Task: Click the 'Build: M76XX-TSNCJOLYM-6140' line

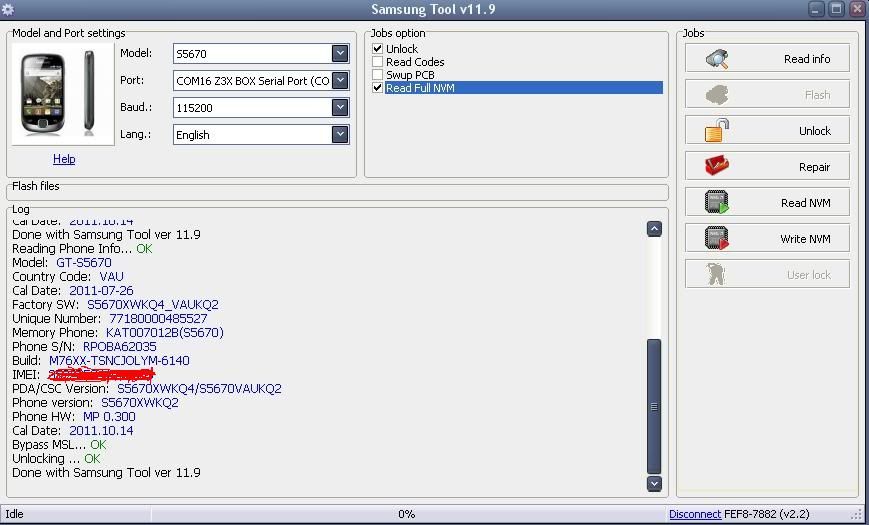Action: click(x=101, y=360)
